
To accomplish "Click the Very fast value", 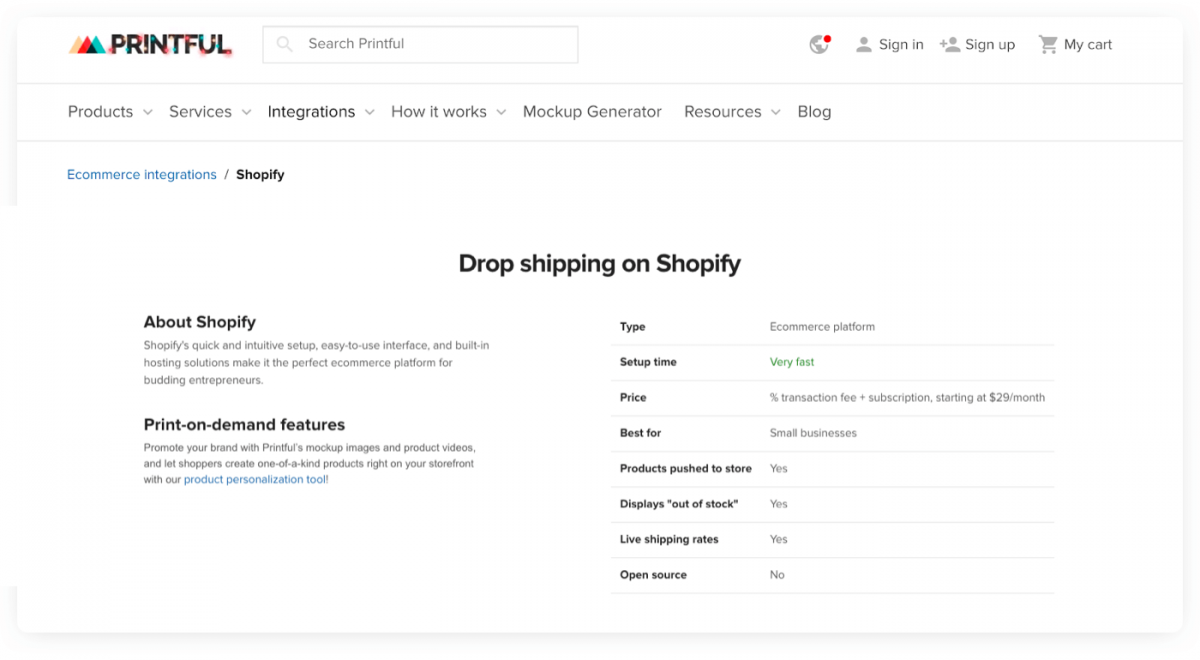I will 792,362.
